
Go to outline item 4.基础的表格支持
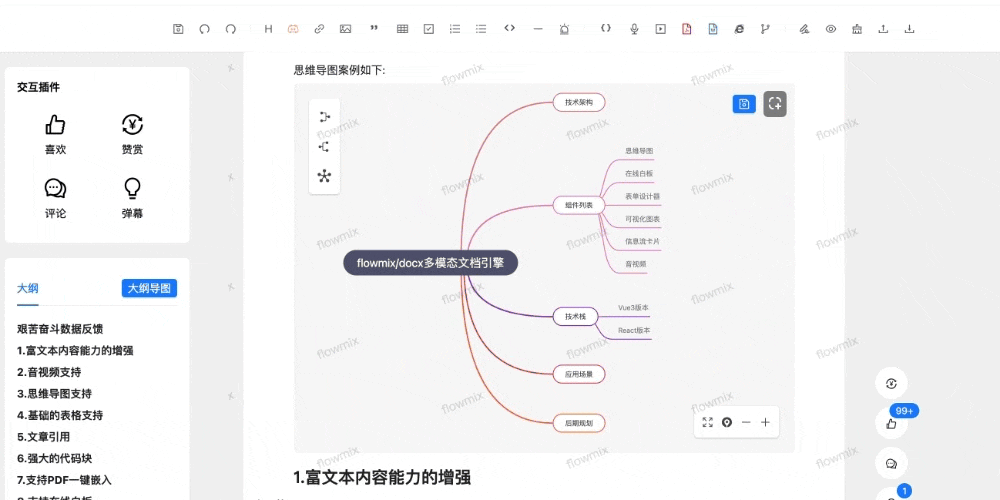tap(60, 415)
